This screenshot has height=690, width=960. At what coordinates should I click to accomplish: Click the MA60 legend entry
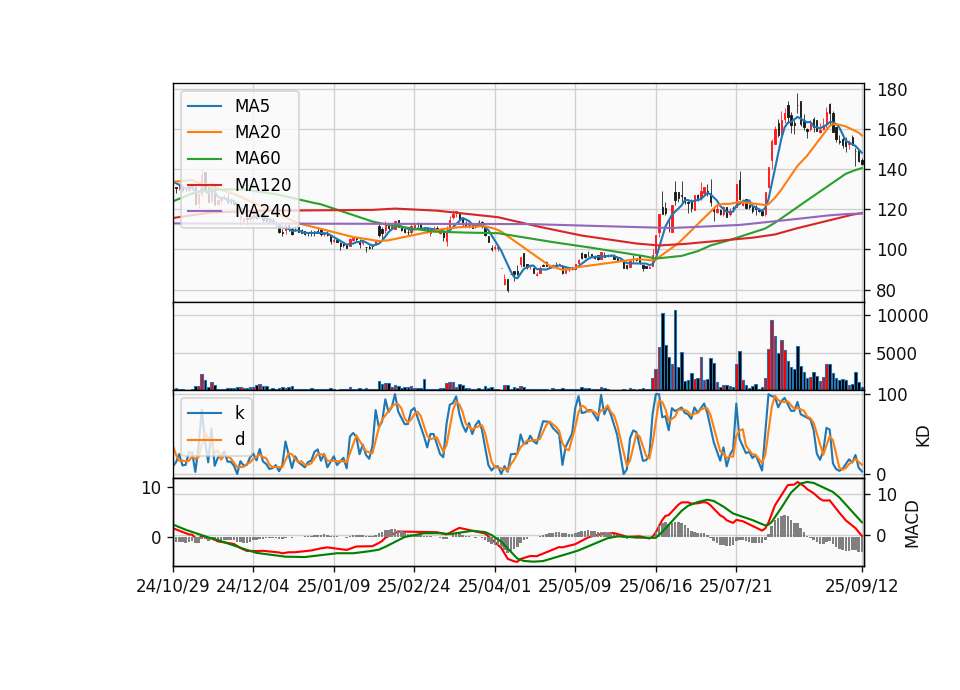coord(233,158)
